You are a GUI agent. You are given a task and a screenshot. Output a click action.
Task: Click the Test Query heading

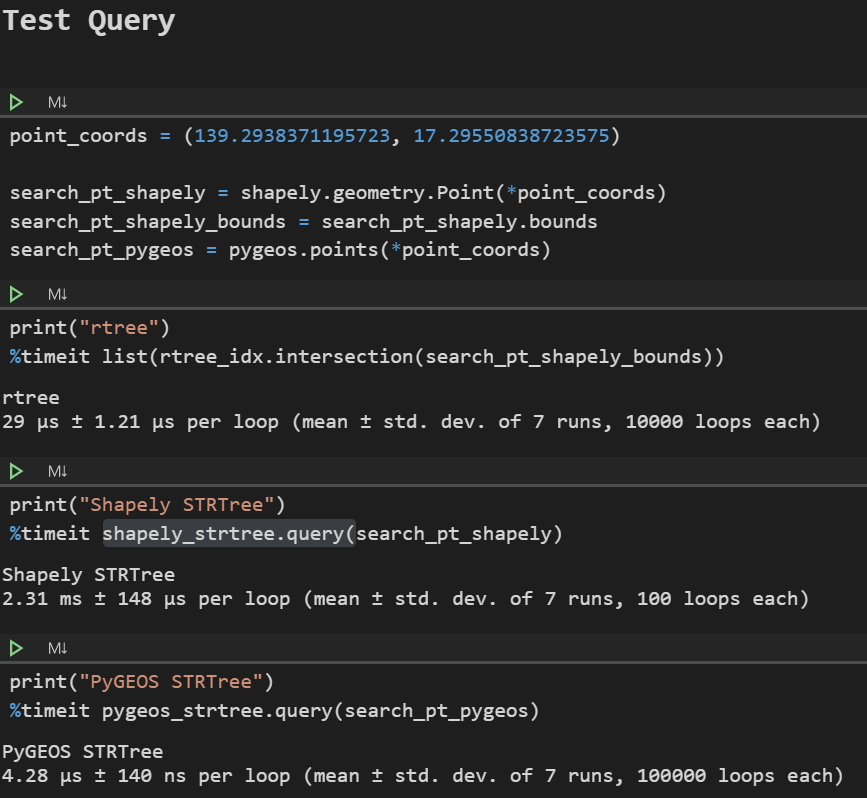click(x=88, y=20)
